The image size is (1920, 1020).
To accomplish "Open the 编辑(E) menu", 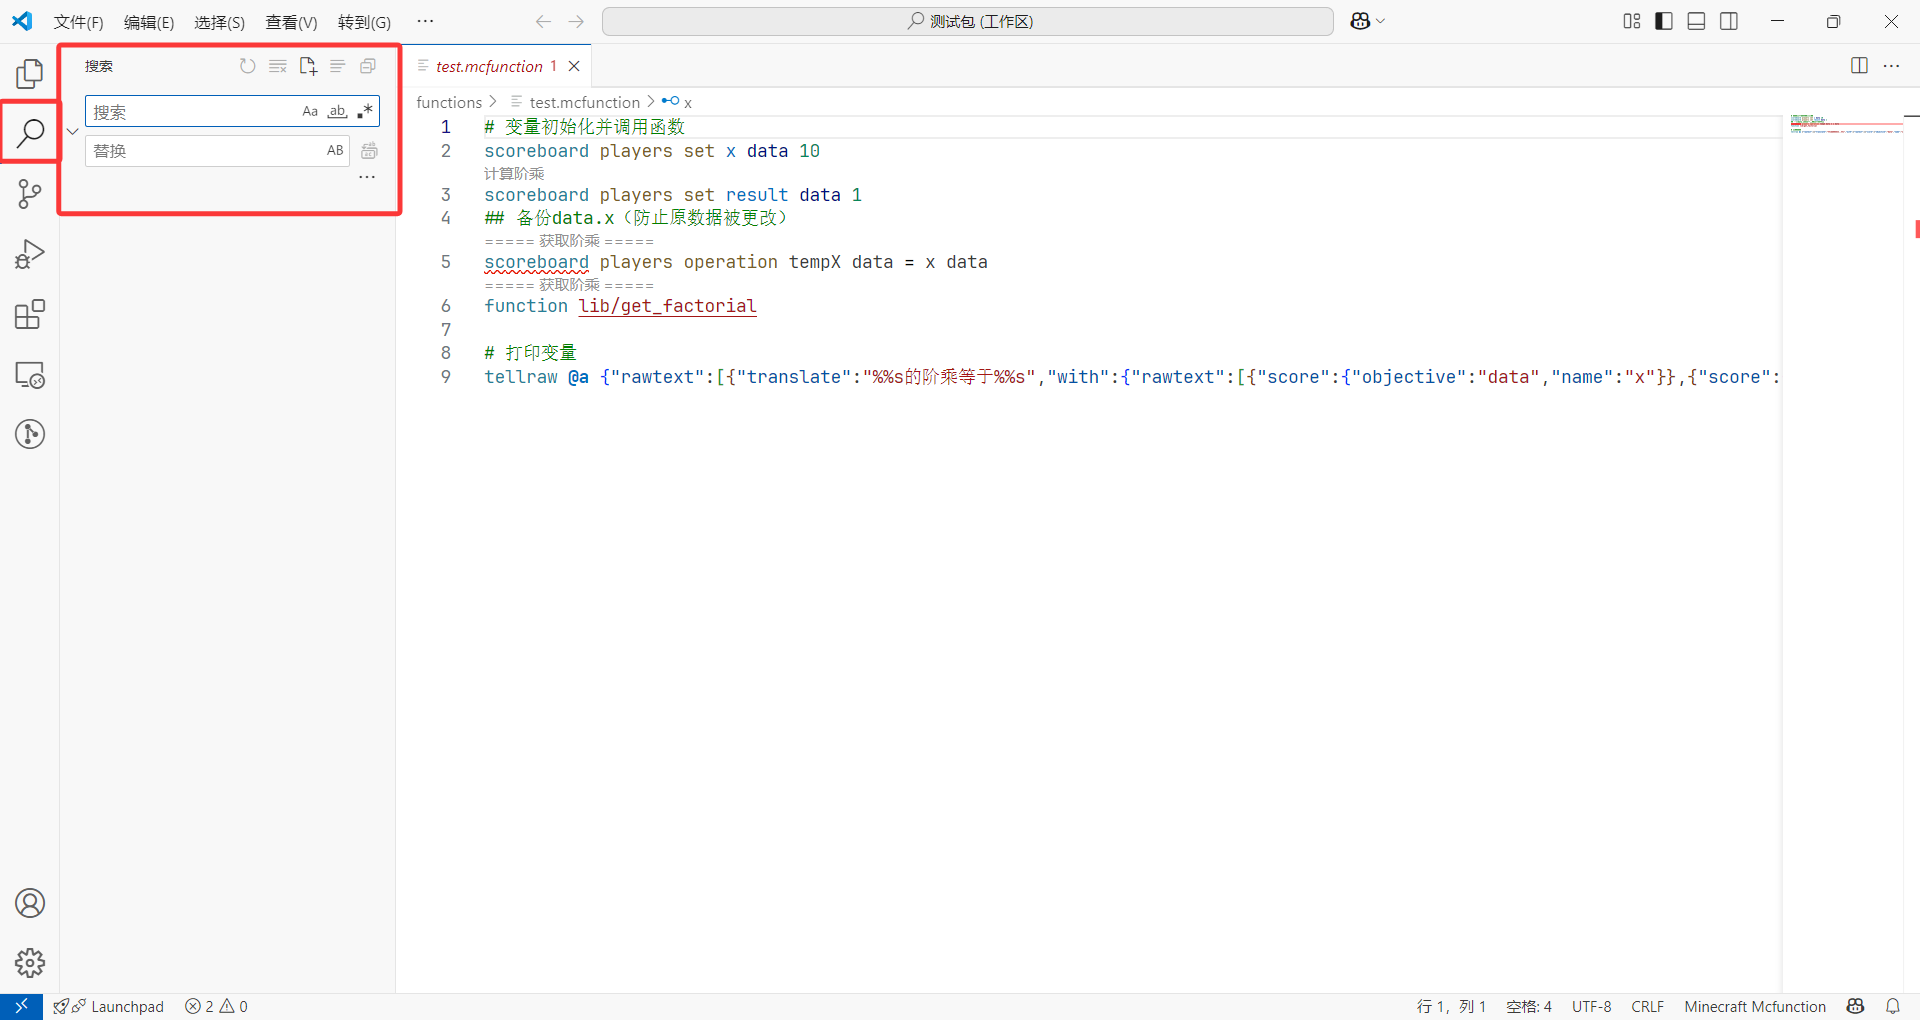I will coord(149,22).
